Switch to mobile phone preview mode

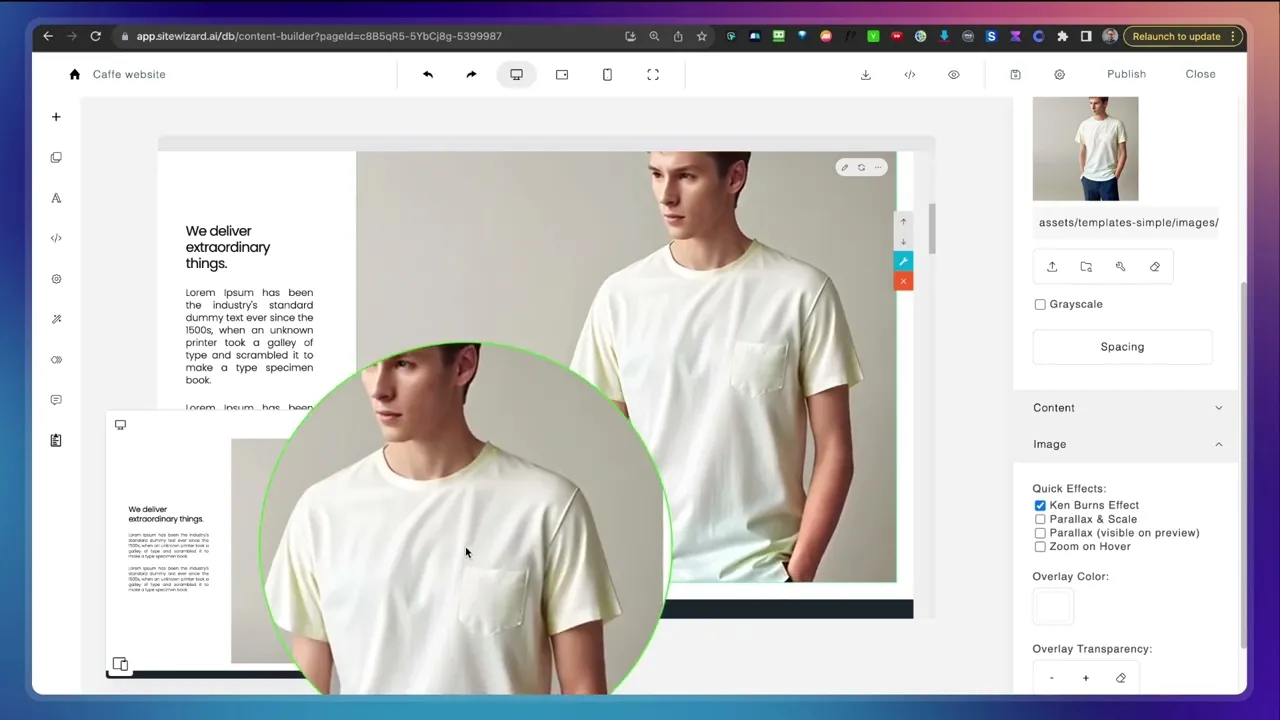tap(607, 74)
